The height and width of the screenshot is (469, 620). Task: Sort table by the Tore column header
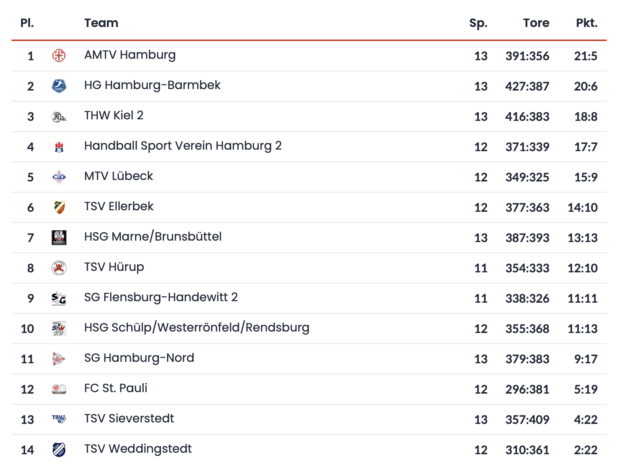tap(536, 23)
